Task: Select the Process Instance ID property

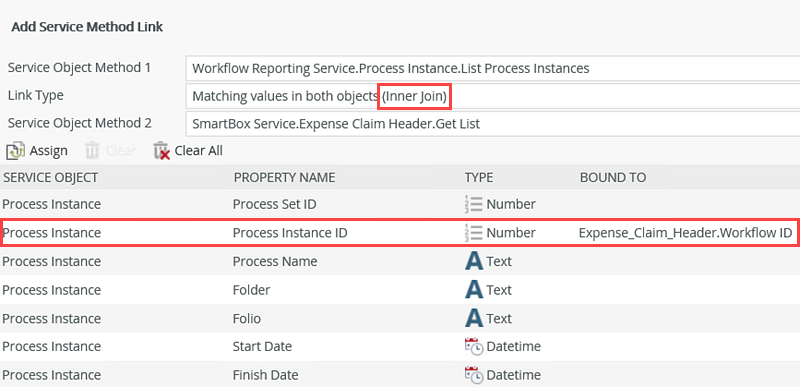Action: [x=290, y=233]
